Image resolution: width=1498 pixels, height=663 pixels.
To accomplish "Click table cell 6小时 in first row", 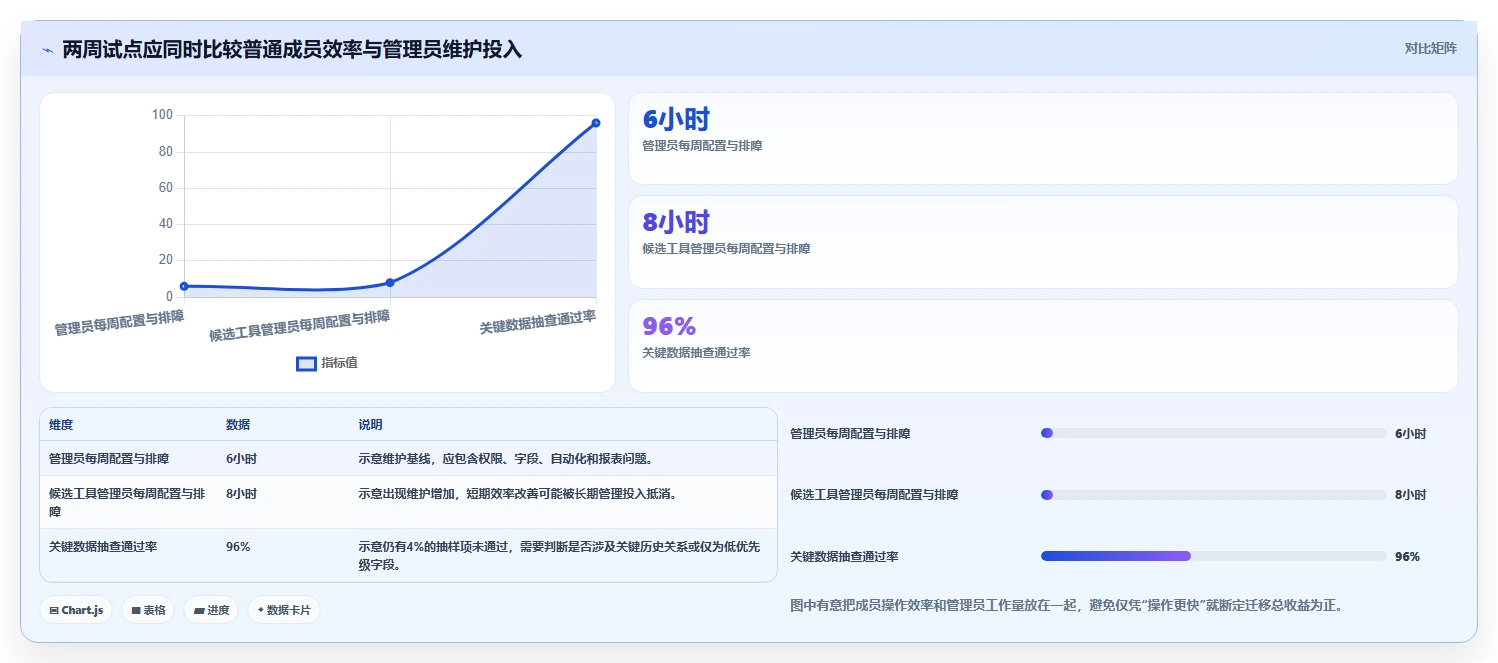I will 241,459.
